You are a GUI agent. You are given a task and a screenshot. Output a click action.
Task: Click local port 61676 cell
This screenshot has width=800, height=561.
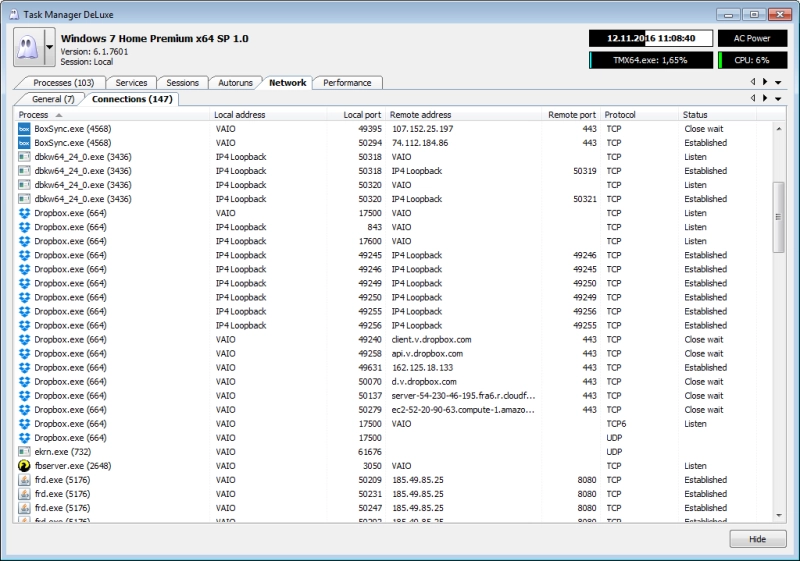click(370, 452)
